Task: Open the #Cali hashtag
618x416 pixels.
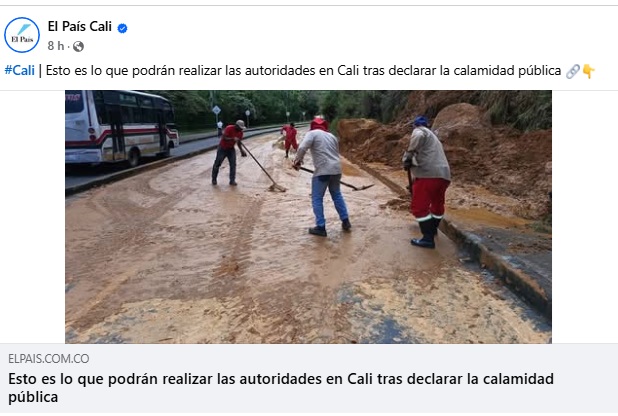Action: (20, 71)
